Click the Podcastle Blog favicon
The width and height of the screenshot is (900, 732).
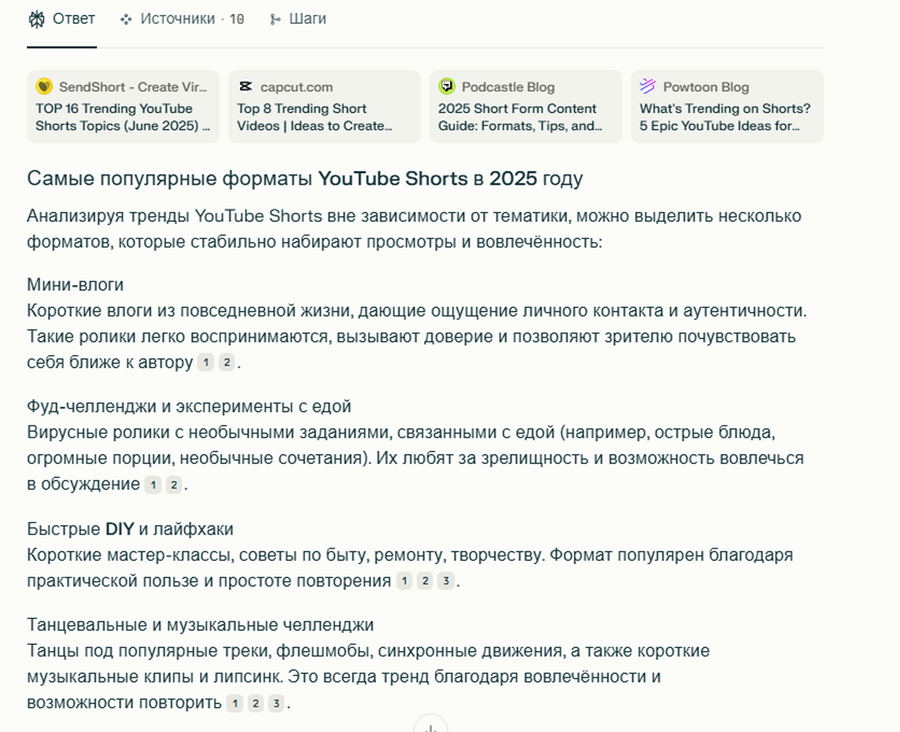tap(447, 87)
